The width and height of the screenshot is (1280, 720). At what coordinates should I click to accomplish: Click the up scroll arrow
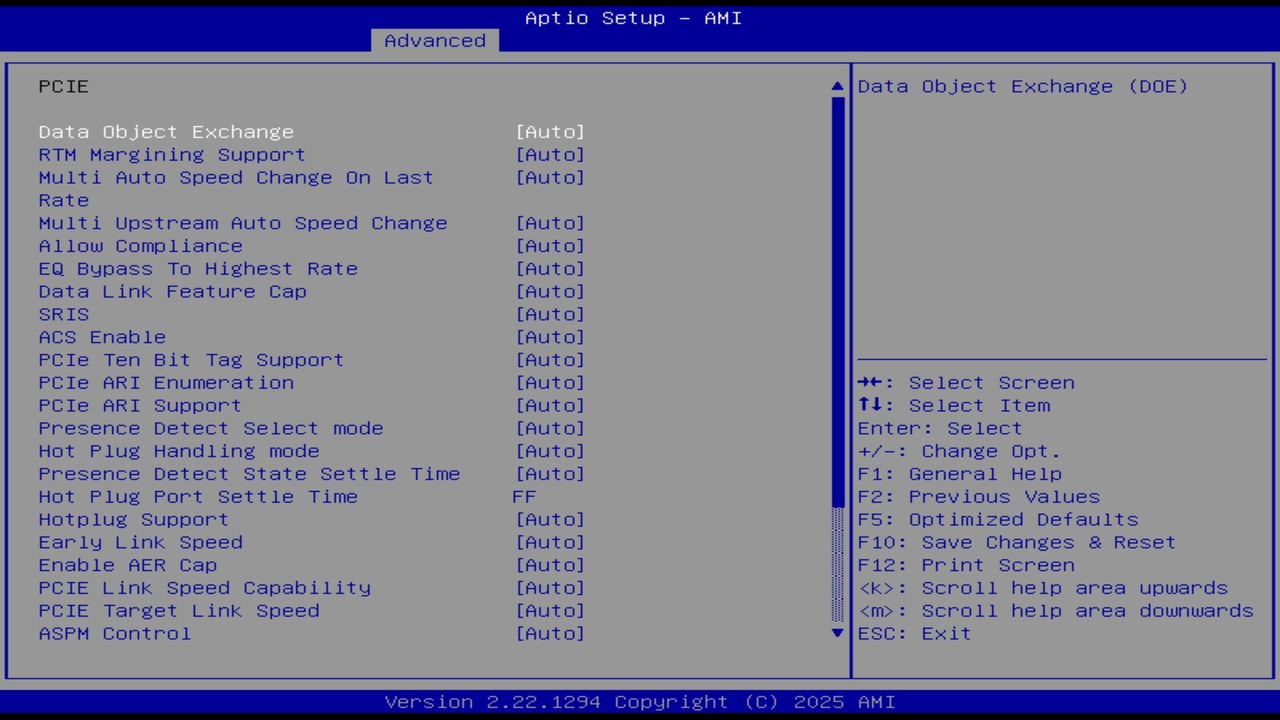tap(836, 86)
